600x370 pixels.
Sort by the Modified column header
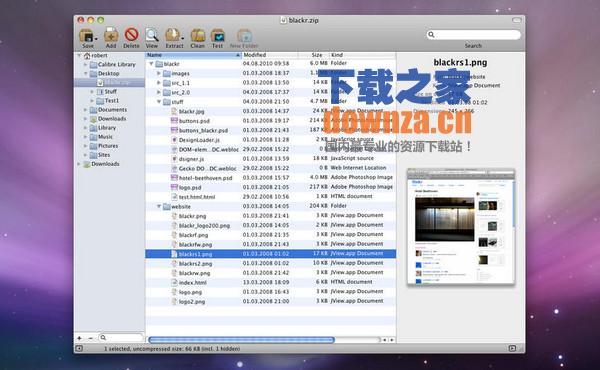270,55
